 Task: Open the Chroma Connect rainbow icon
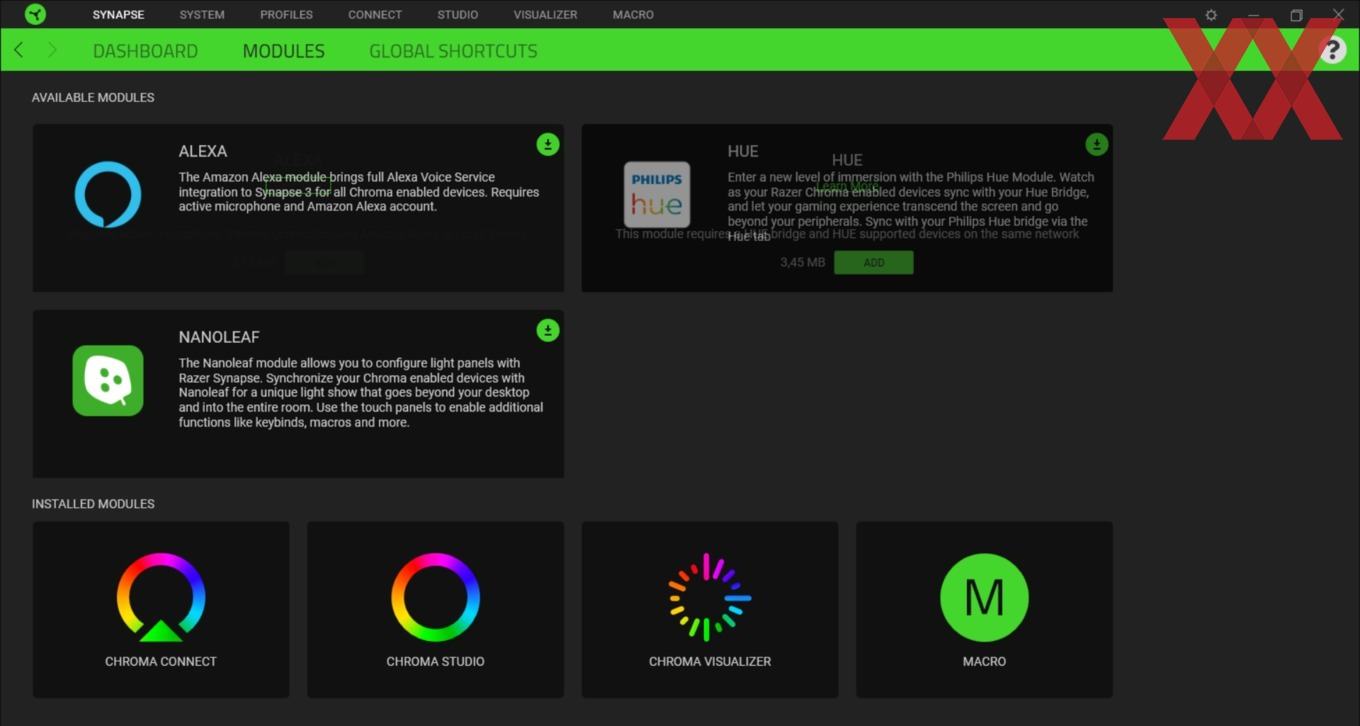(x=161, y=597)
